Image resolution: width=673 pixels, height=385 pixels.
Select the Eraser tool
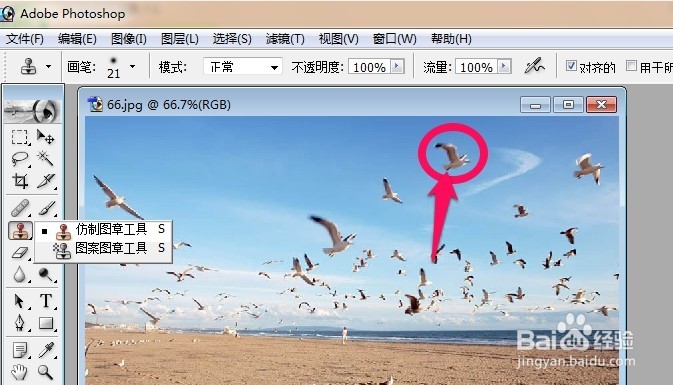click(x=19, y=253)
